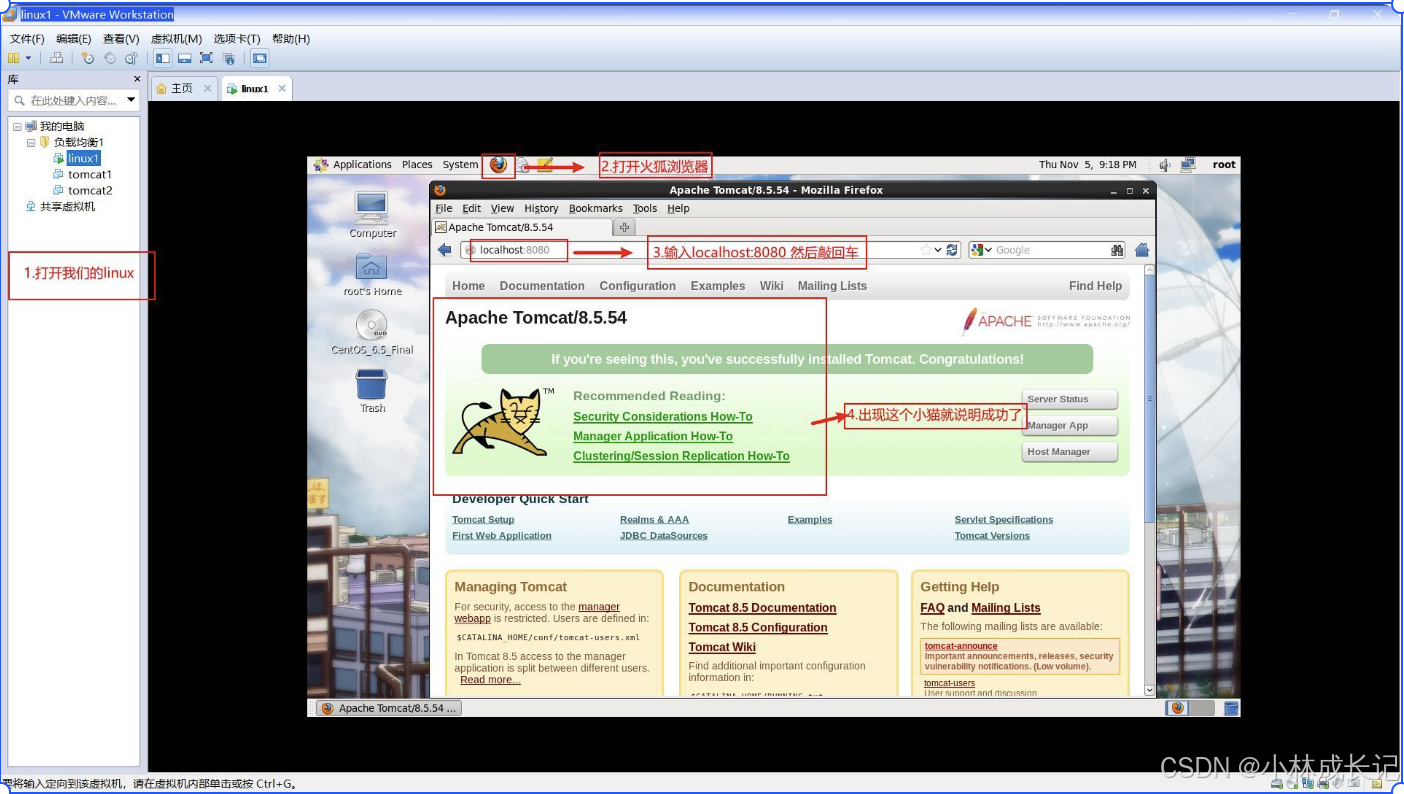Open Firefox's Bookmarks menu
Image resolution: width=1404 pixels, height=794 pixels.
coord(595,208)
